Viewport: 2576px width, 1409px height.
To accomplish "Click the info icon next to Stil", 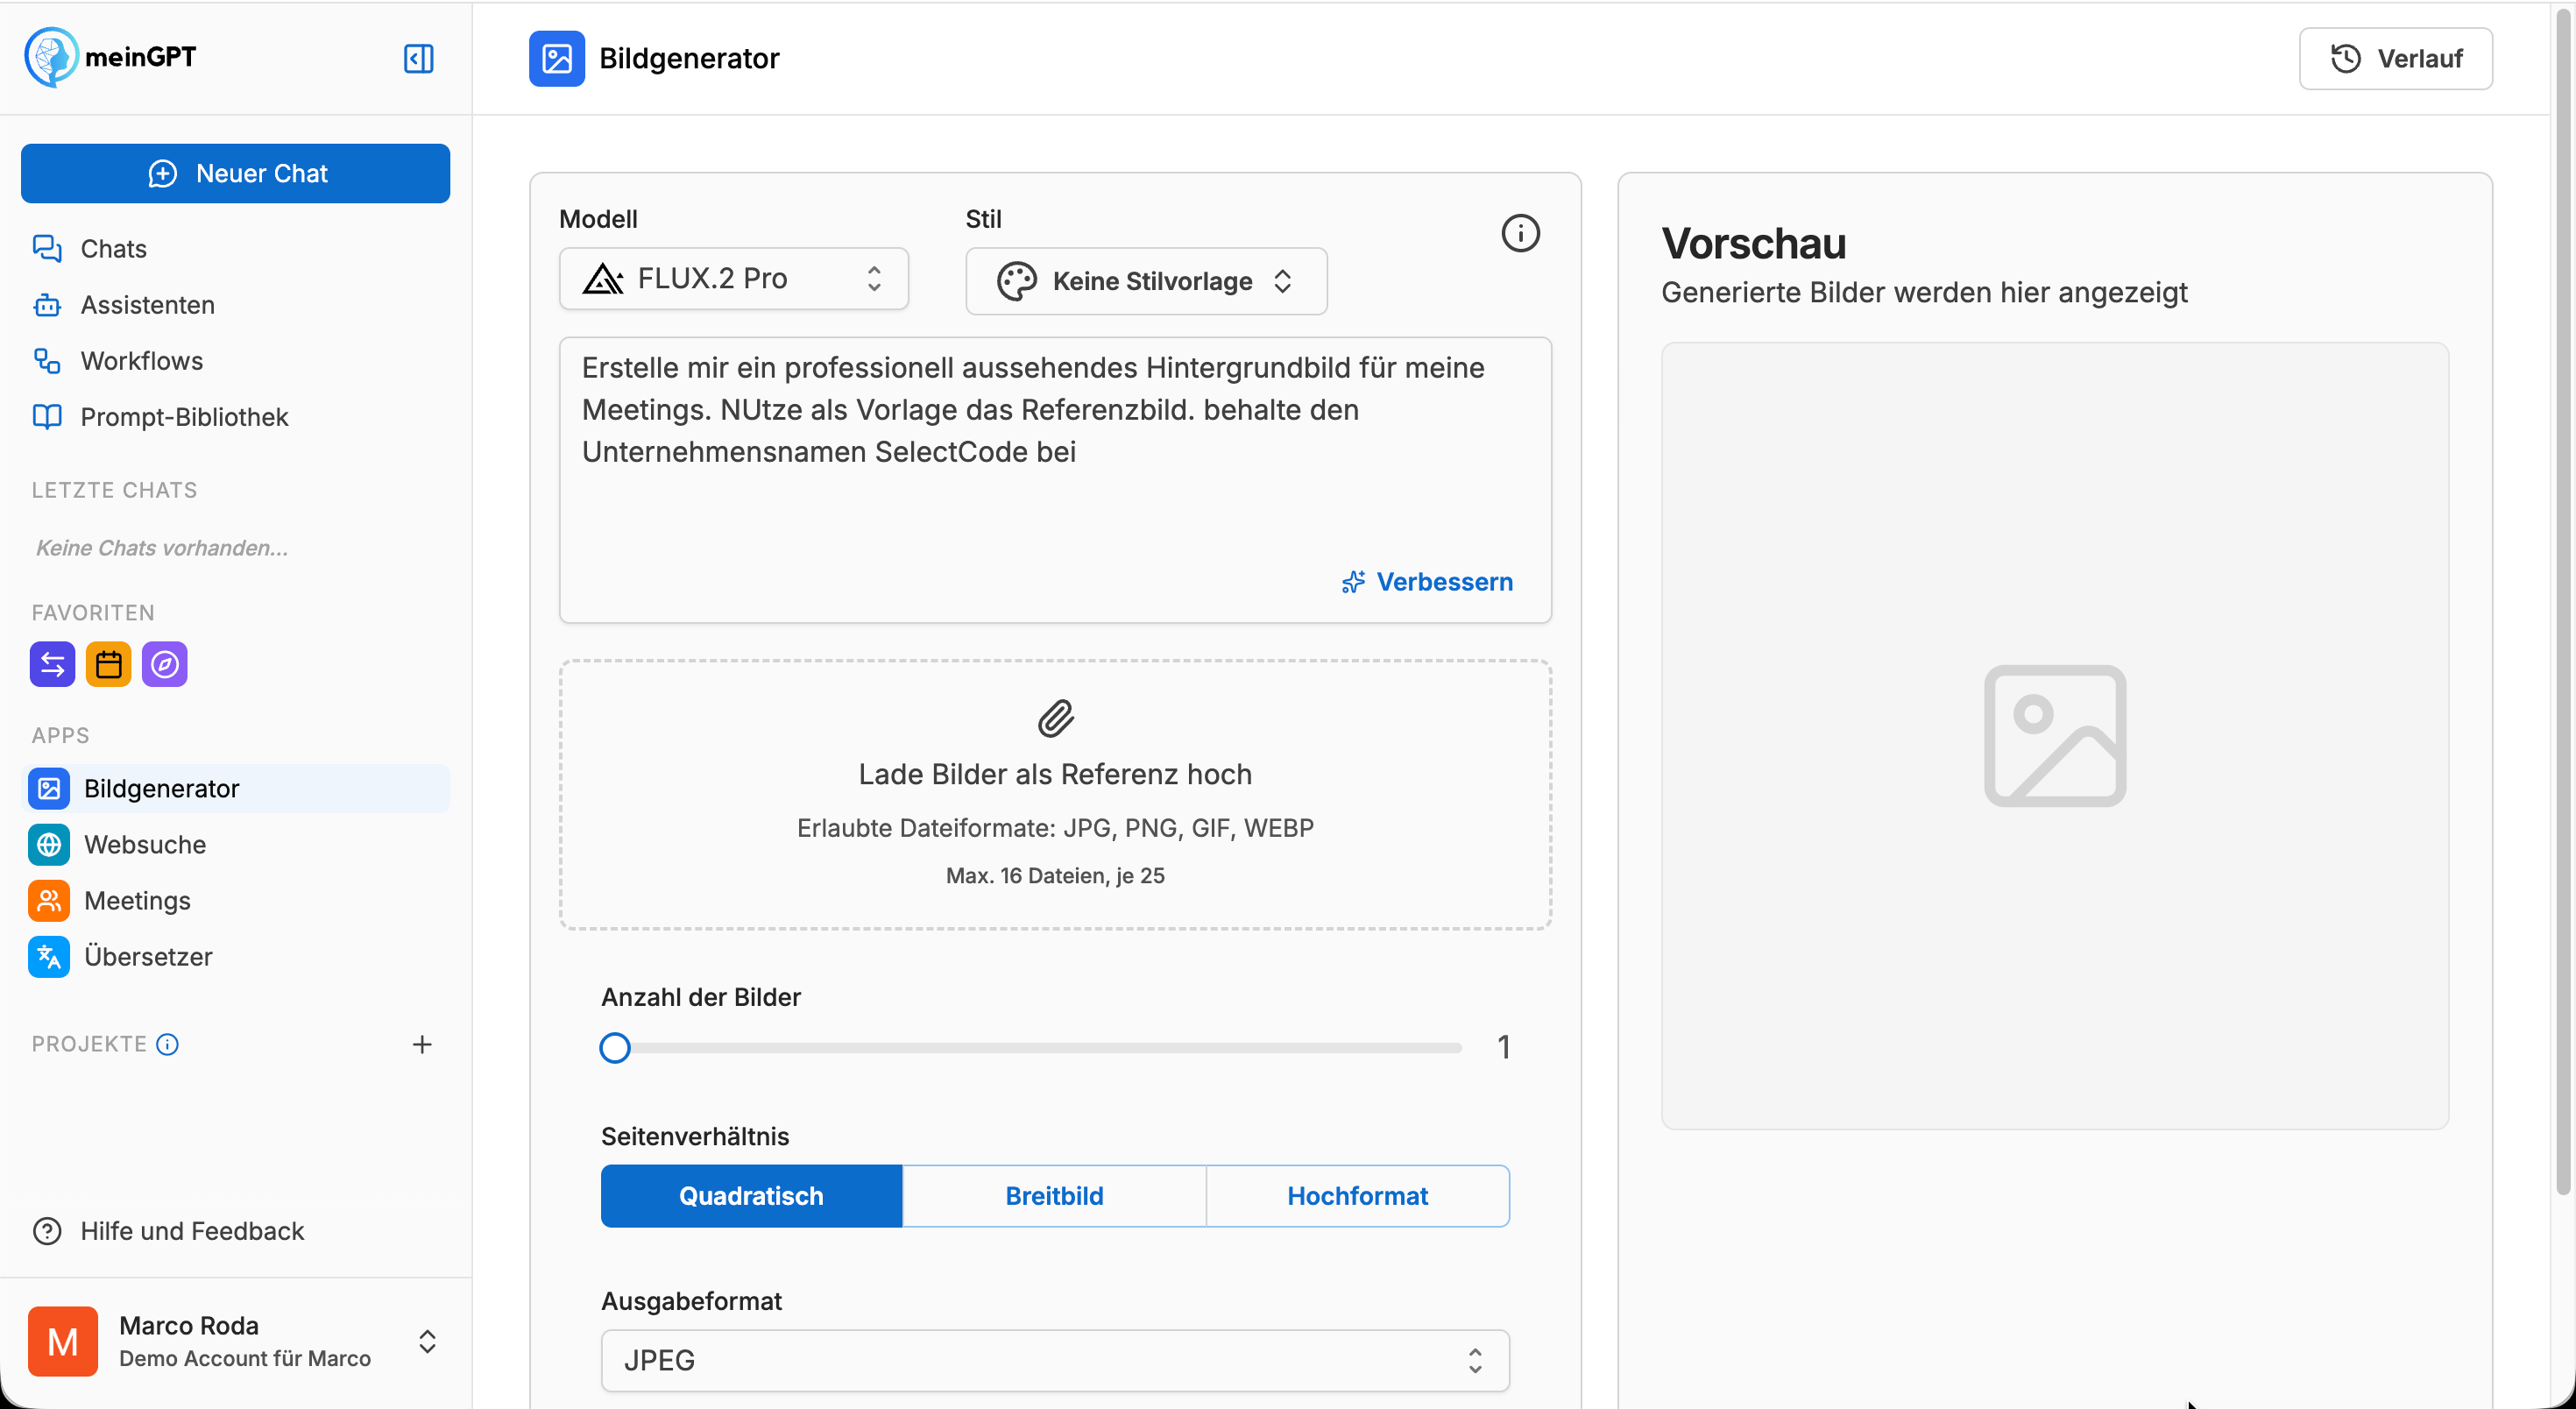I will 1520,233.
